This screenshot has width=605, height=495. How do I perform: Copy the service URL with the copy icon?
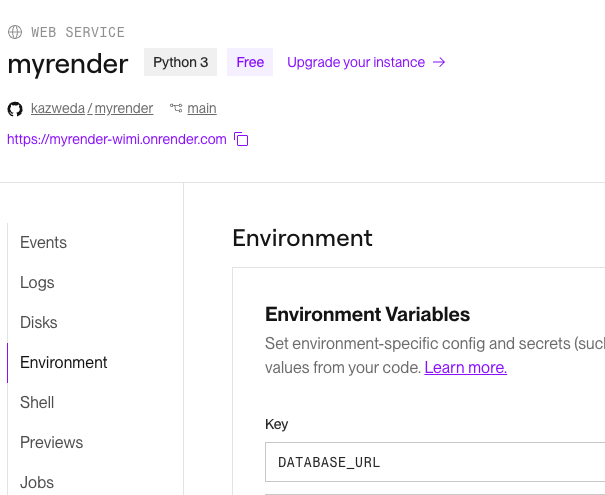(x=241, y=139)
